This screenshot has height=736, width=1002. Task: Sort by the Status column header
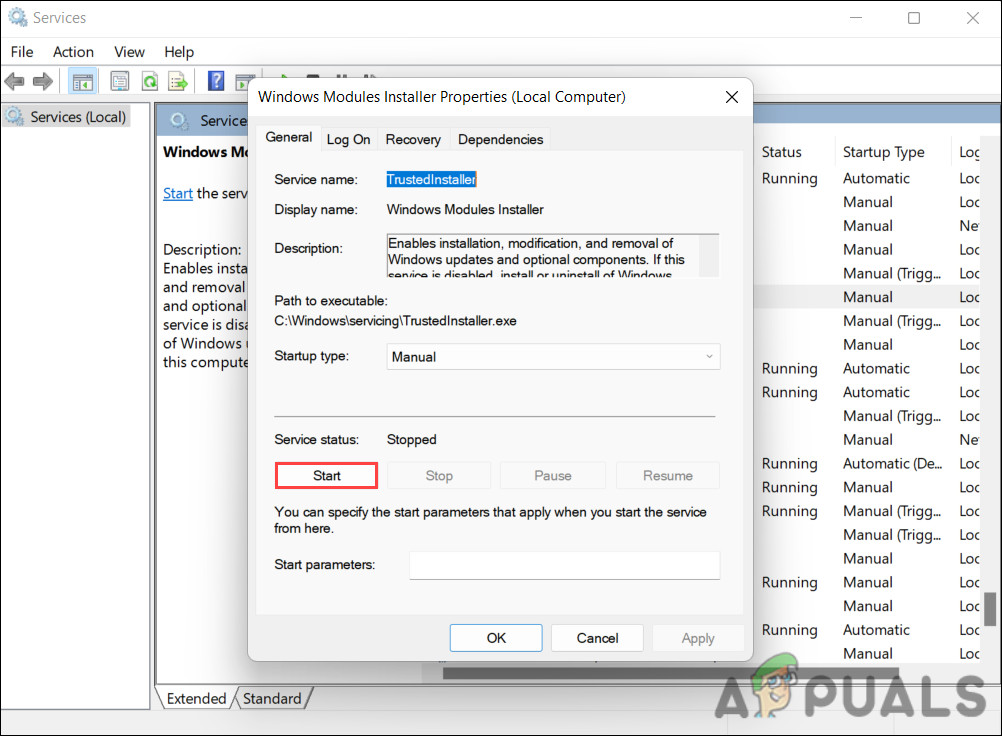(781, 151)
